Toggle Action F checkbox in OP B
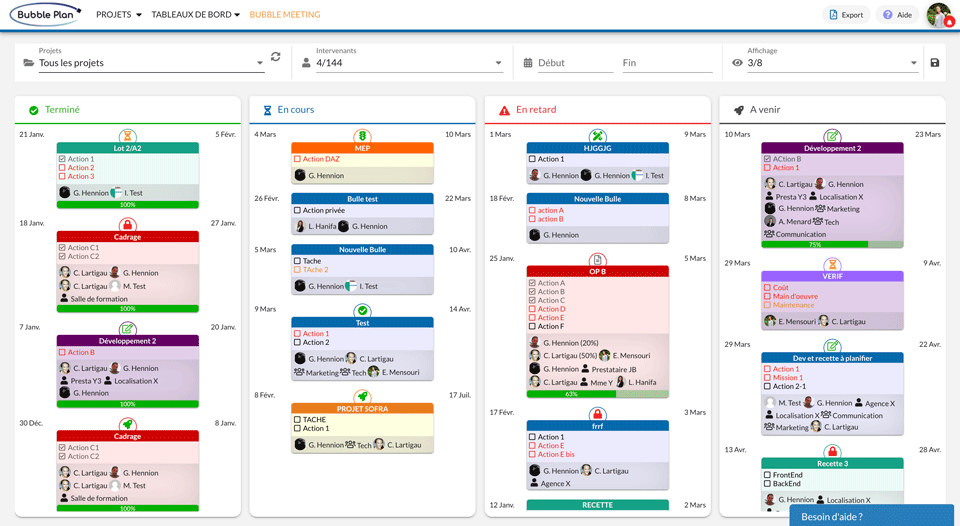Image resolution: width=960 pixels, height=526 pixels. tap(532, 326)
